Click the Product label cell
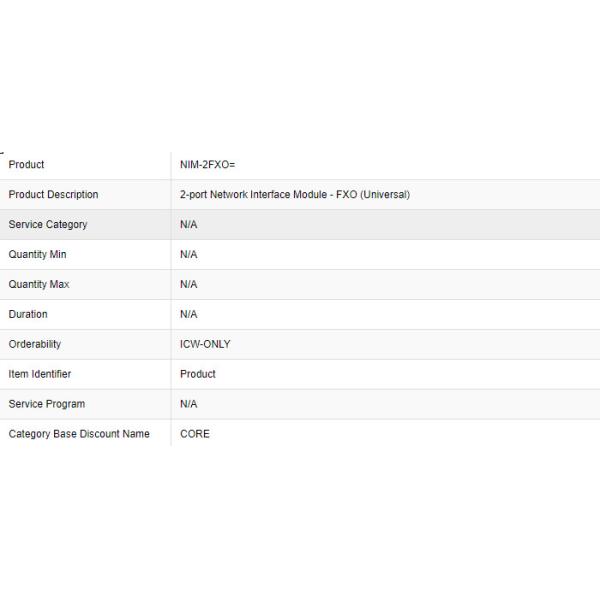This screenshot has width=600, height=600. pos(27,165)
